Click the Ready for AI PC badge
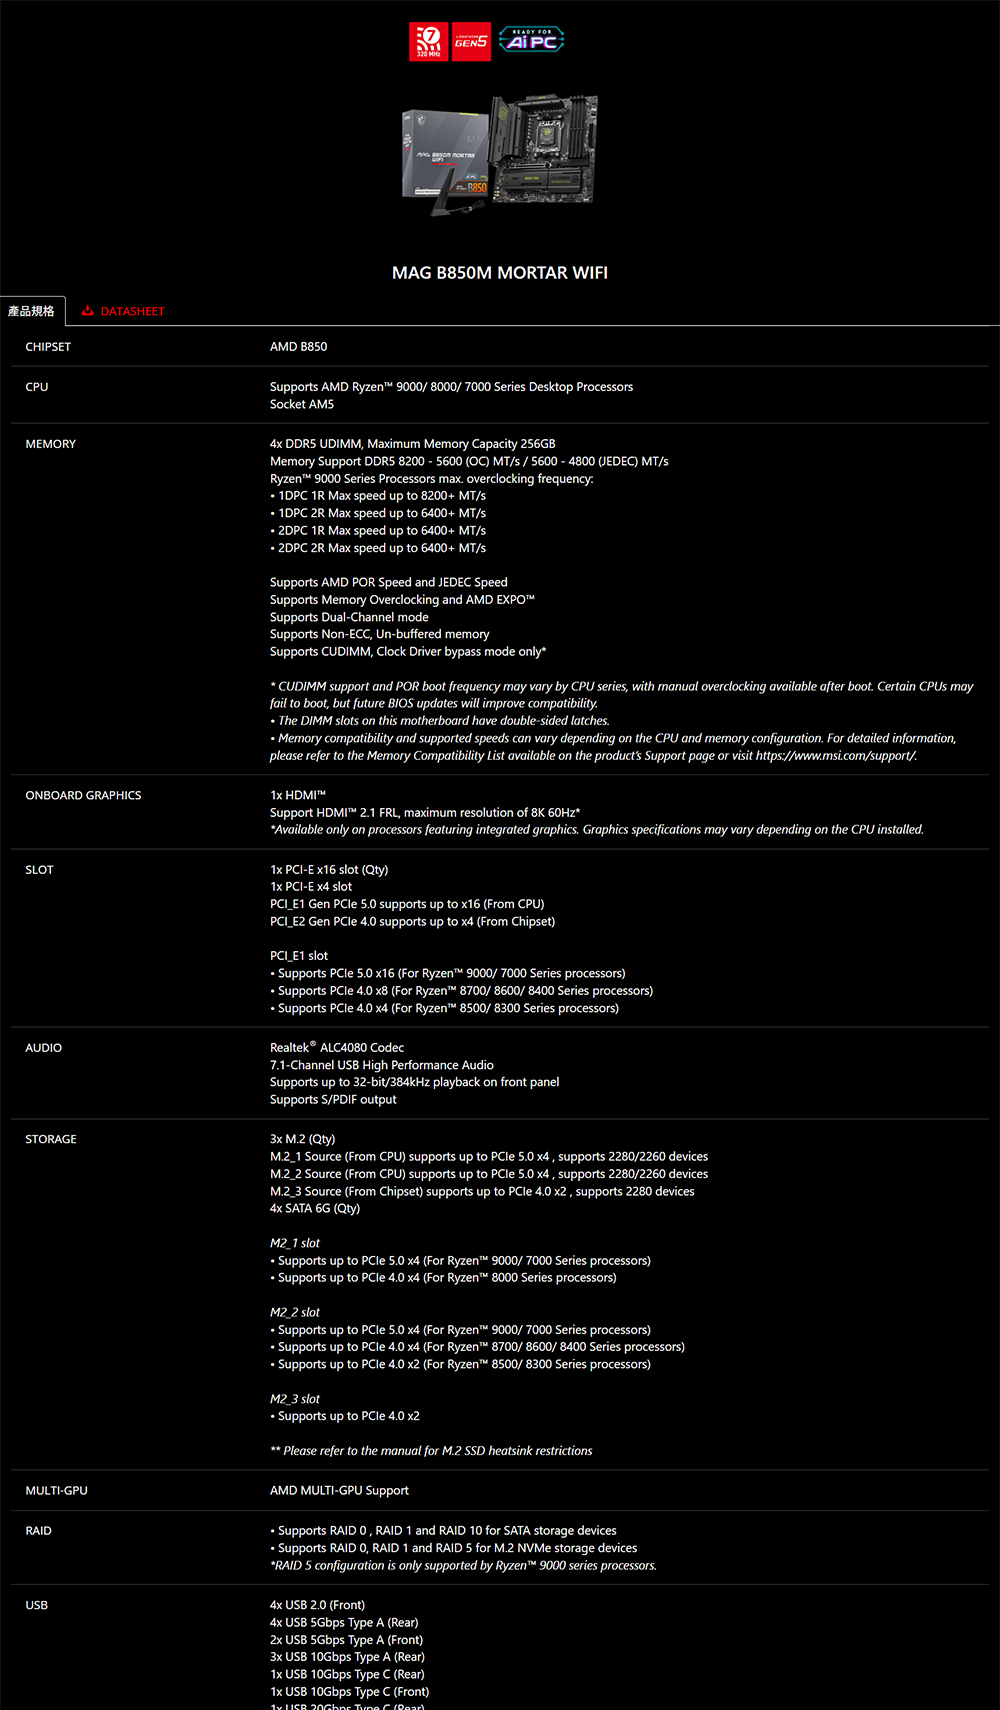1000x1710 pixels. tap(532, 39)
